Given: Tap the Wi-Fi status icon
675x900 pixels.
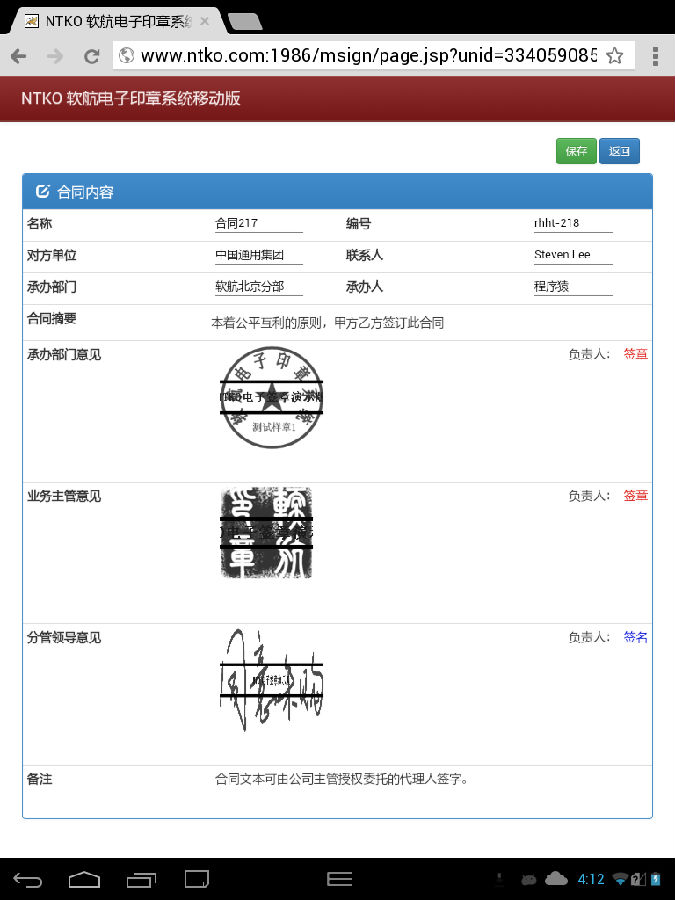Looking at the screenshot, I should coord(620,879).
